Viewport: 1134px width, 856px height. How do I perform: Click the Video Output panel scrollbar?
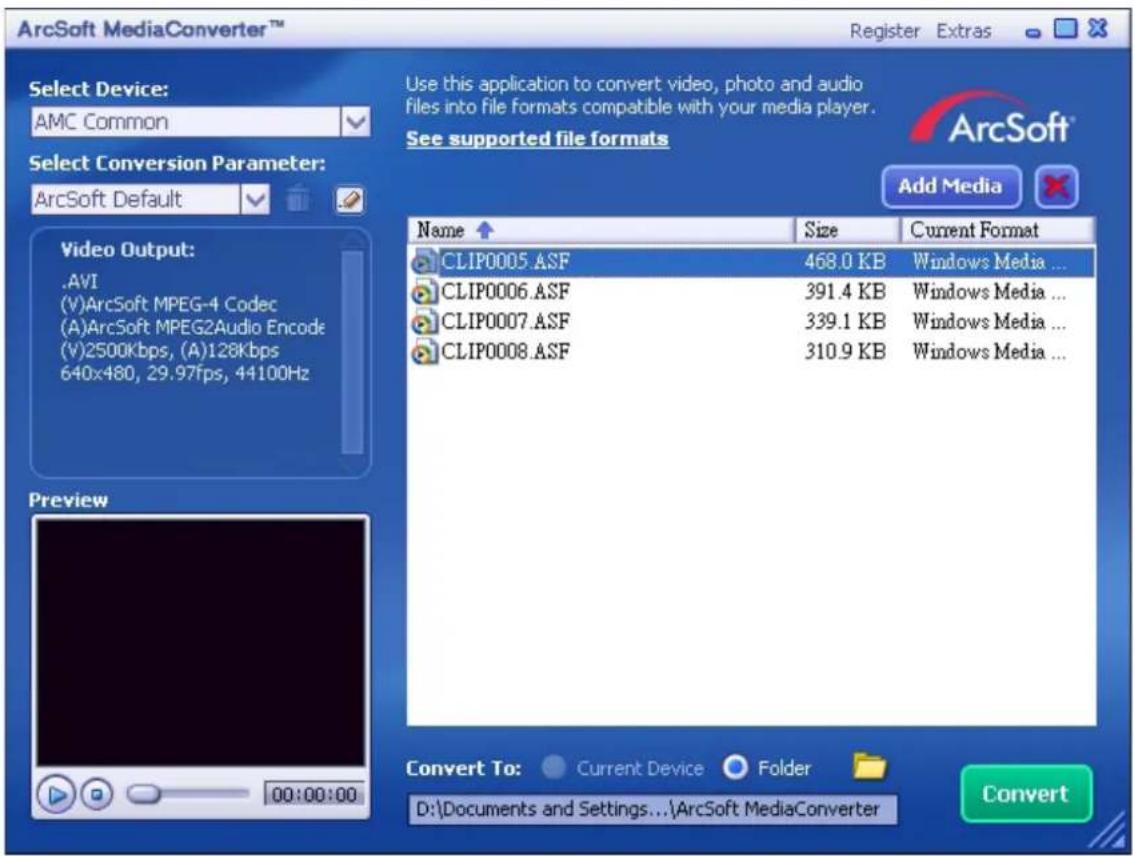click(x=352, y=352)
